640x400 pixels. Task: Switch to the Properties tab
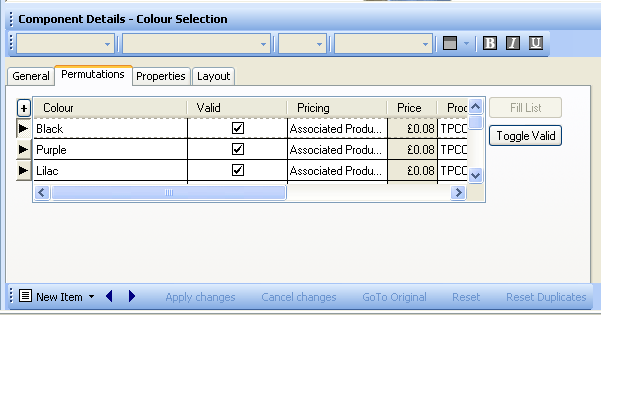[161, 76]
